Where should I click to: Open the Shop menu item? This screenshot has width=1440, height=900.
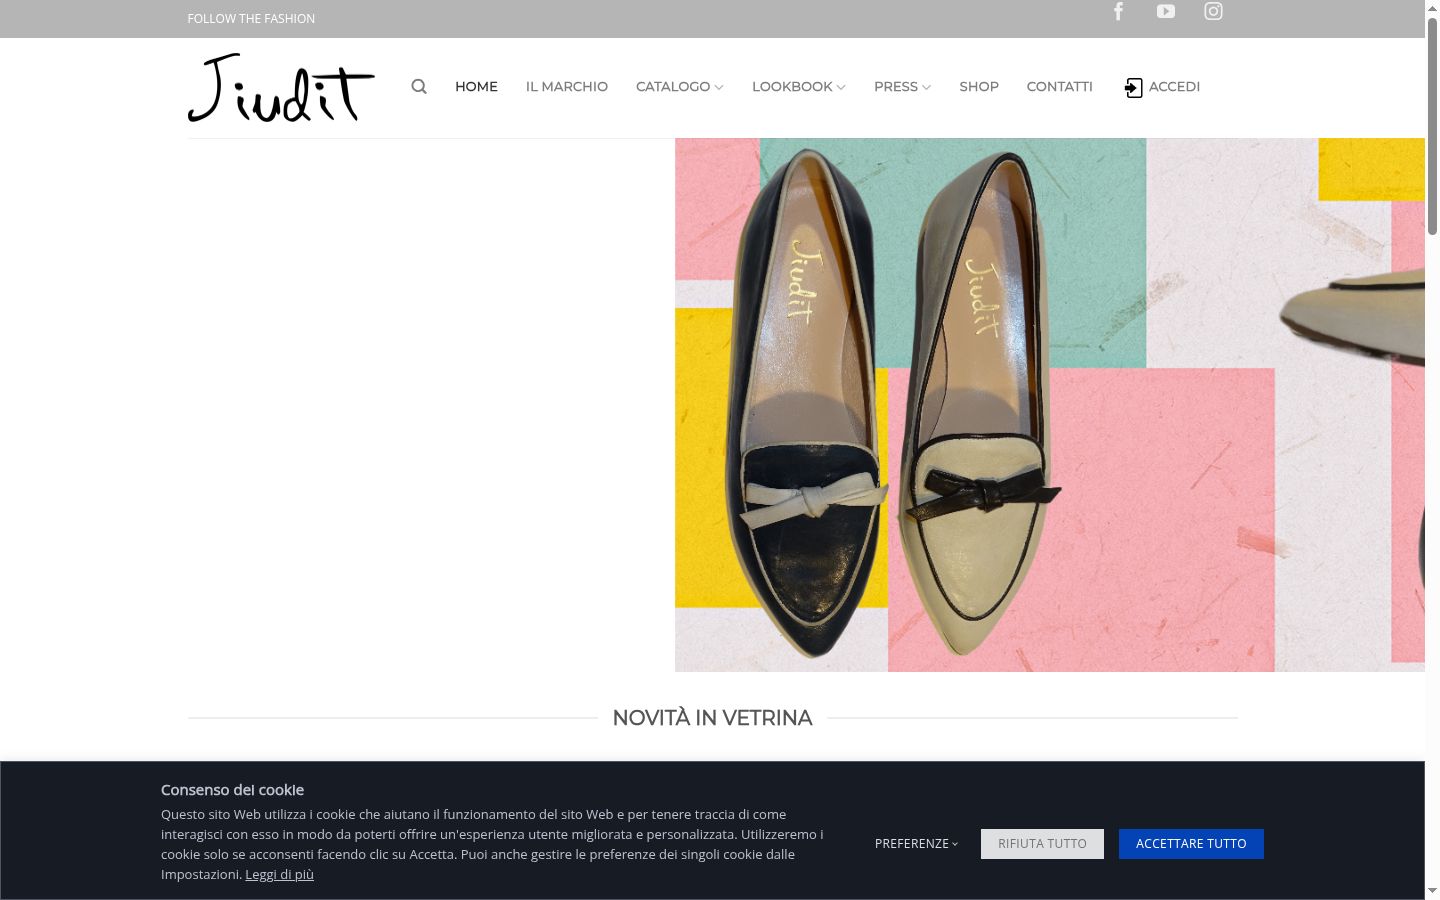(x=979, y=87)
